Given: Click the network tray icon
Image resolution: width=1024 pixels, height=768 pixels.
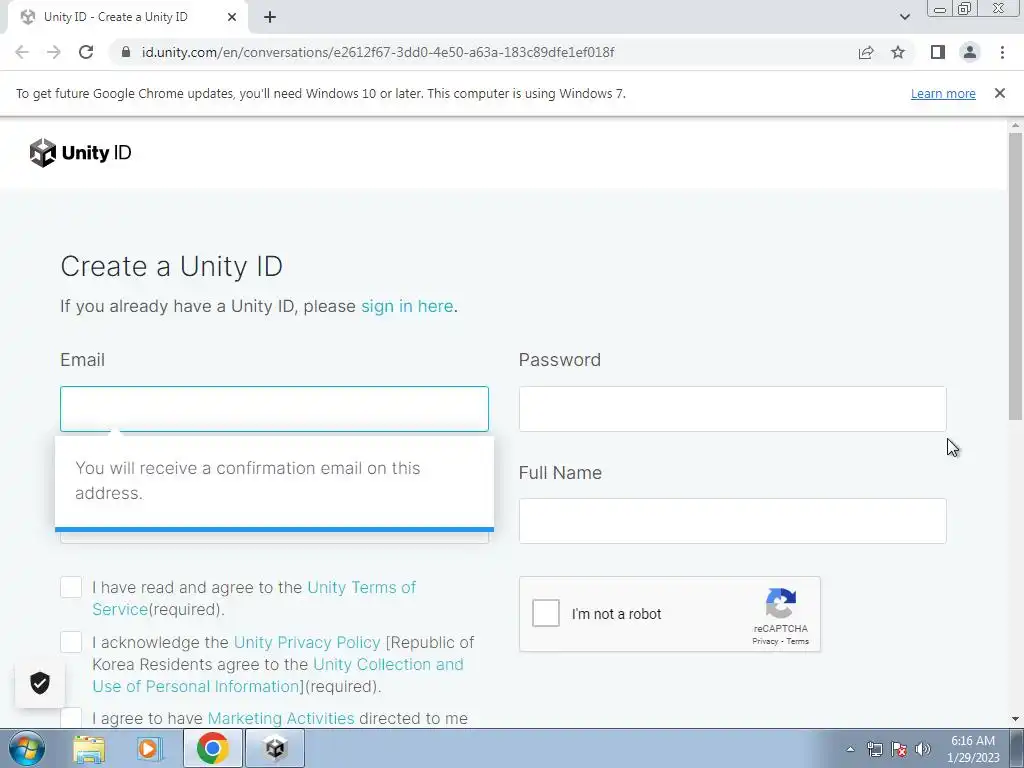Looking at the screenshot, I should (x=874, y=749).
